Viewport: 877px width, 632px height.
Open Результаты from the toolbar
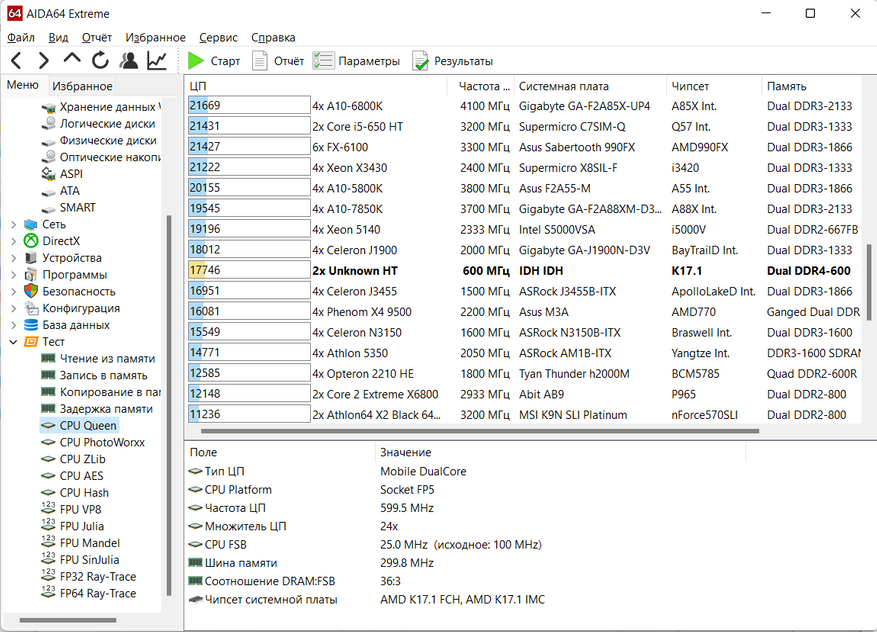[x=452, y=61]
